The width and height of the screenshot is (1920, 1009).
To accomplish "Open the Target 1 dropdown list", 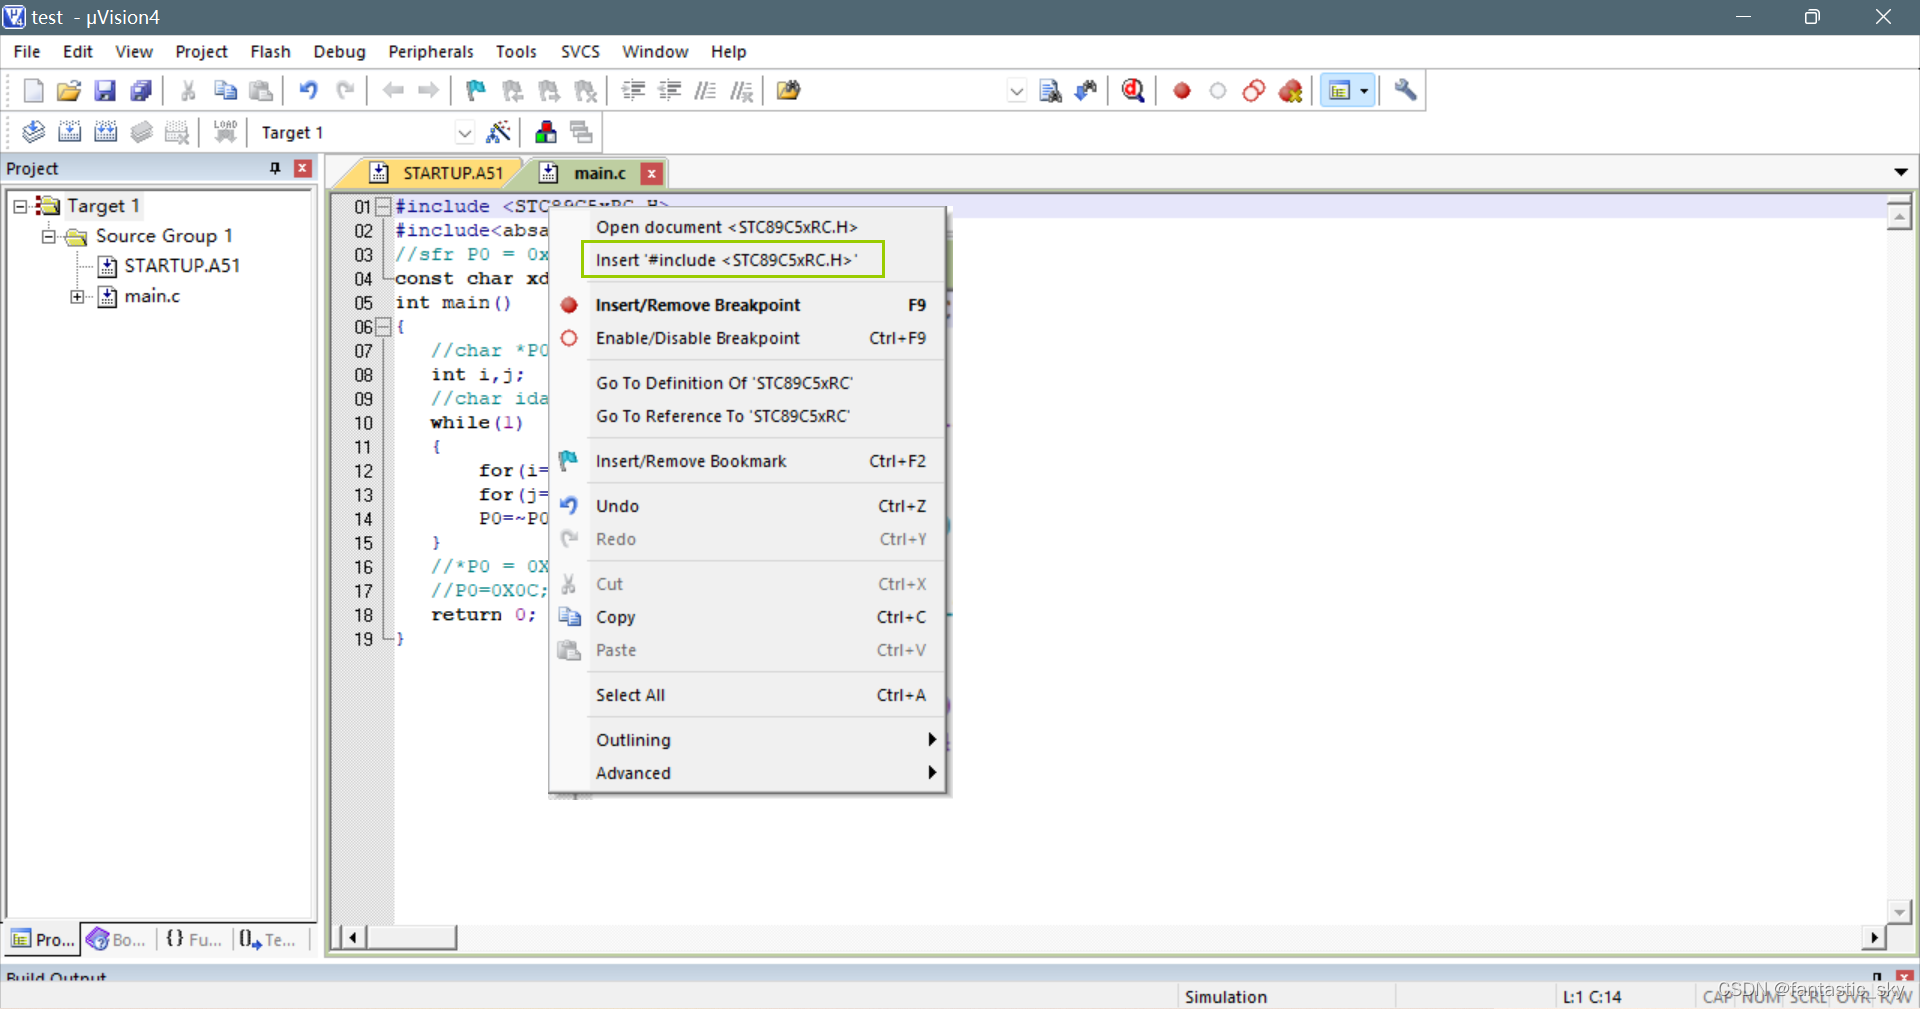I will pos(464,133).
